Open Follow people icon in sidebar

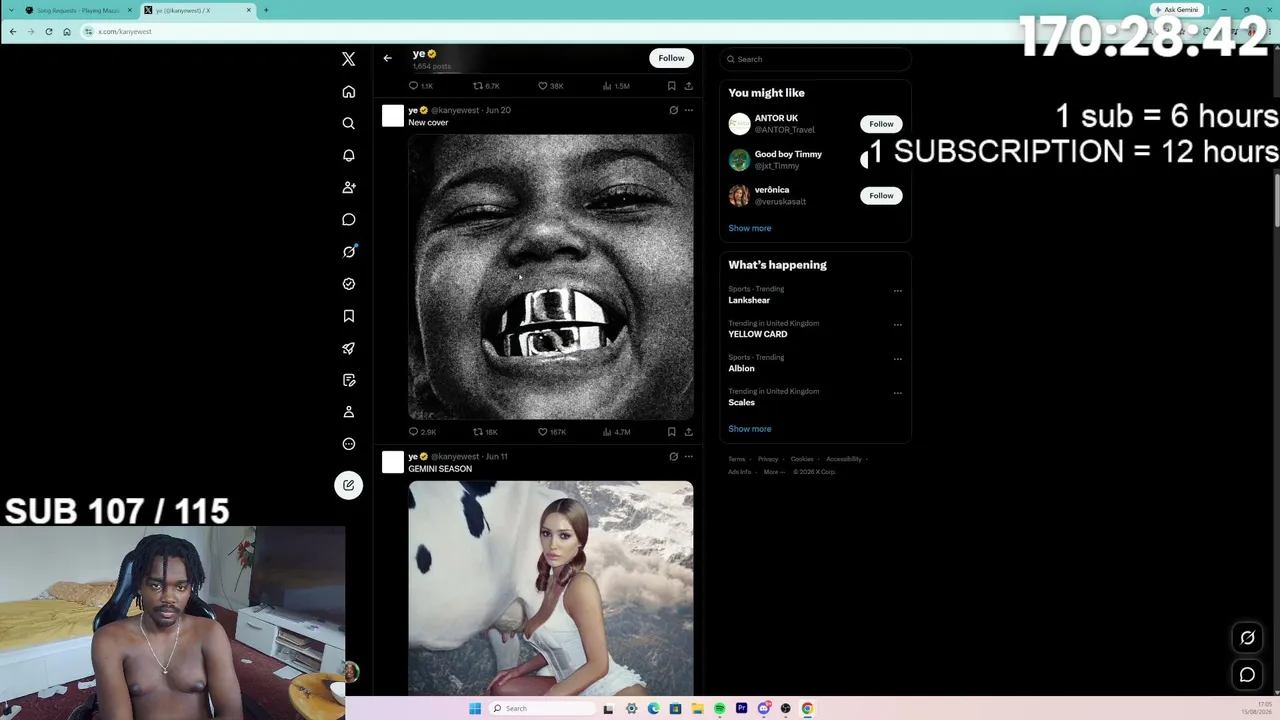(x=348, y=188)
